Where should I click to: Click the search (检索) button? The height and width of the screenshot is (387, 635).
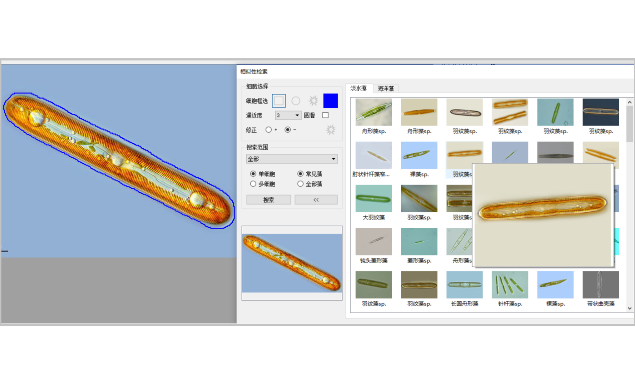(268, 200)
